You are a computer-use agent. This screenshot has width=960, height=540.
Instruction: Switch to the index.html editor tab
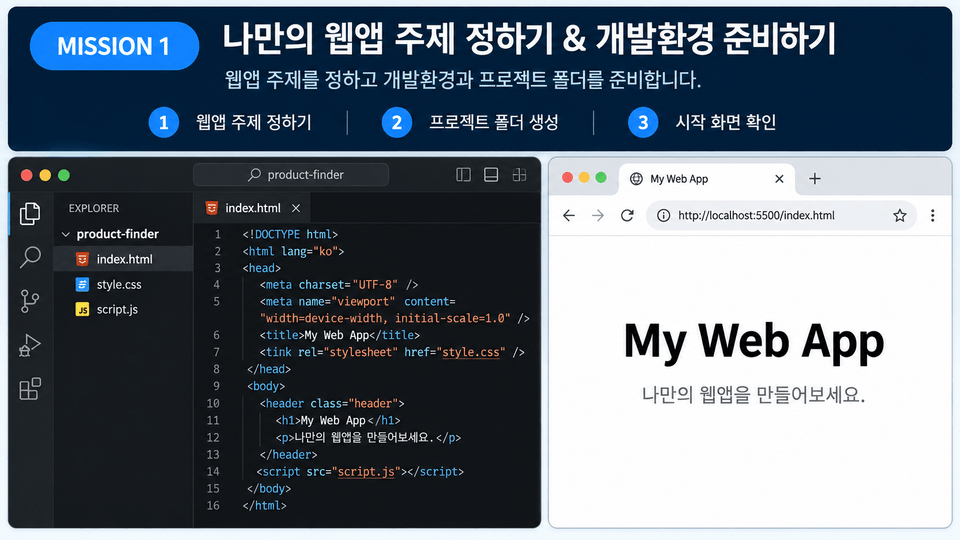(x=252, y=208)
